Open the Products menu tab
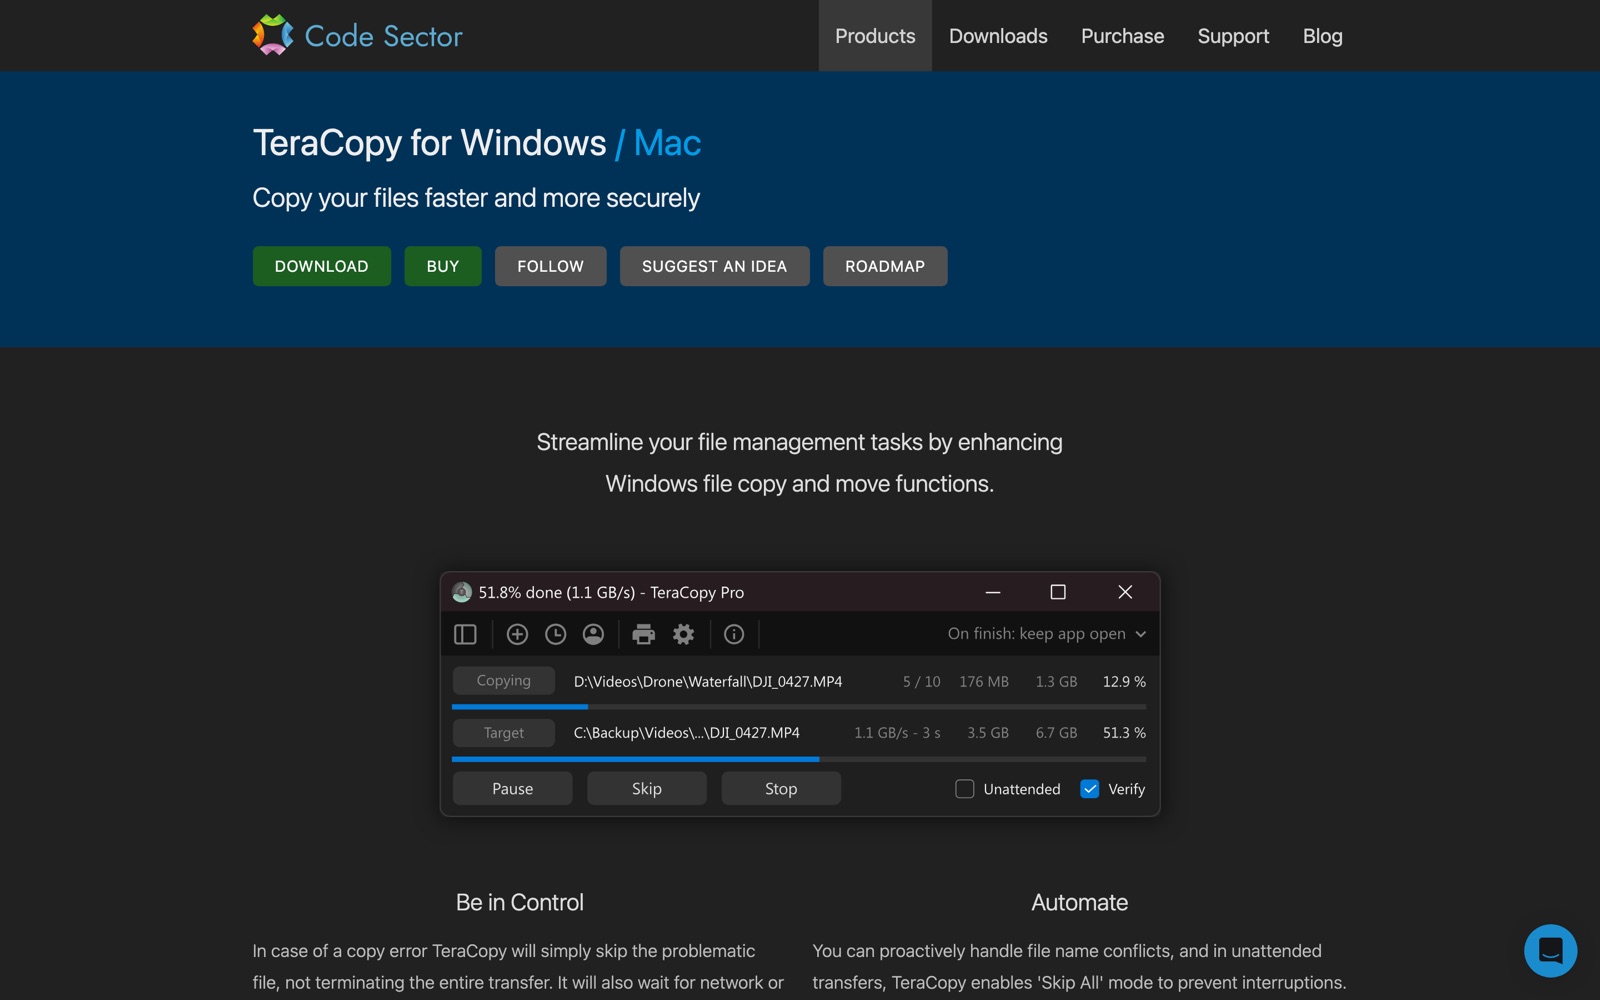Viewport: 1600px width, 1000px height. (x=875, y=36)
